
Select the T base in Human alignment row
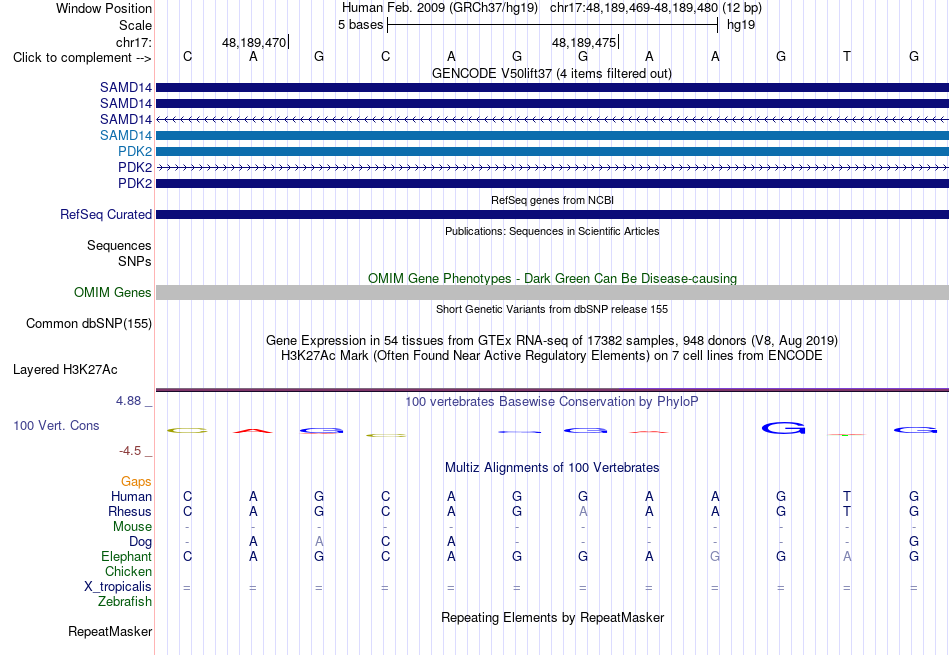[847, 496]
